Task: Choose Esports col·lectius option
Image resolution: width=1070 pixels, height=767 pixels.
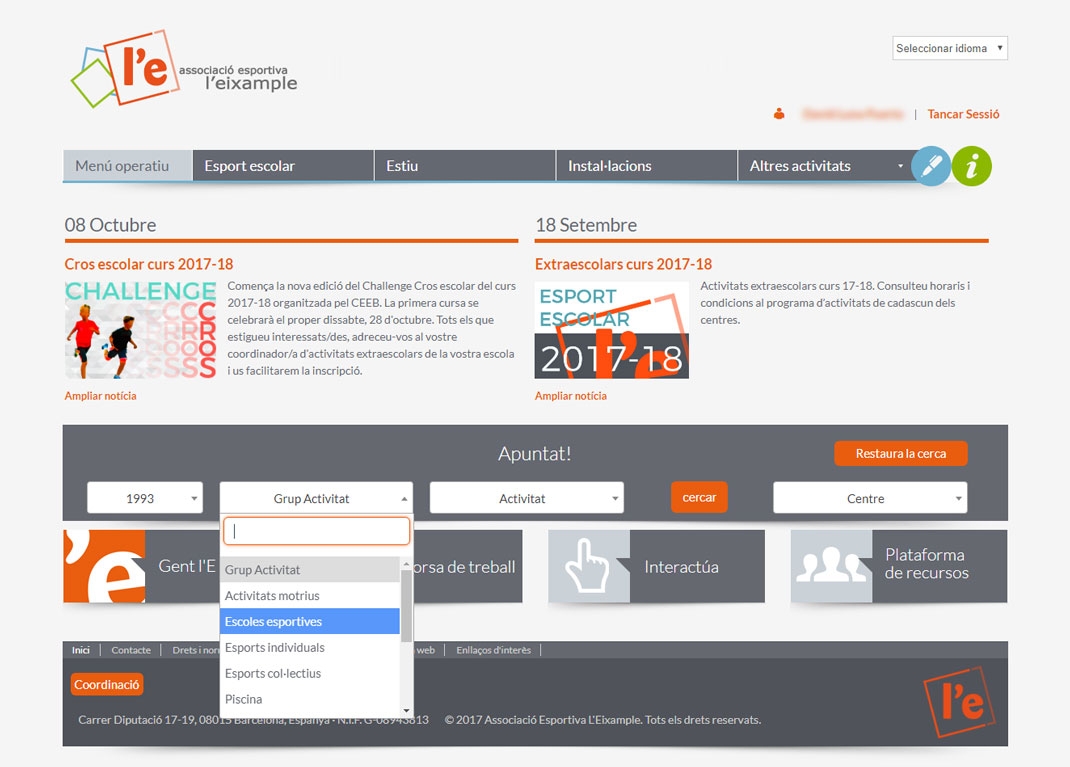Action: 310,674
